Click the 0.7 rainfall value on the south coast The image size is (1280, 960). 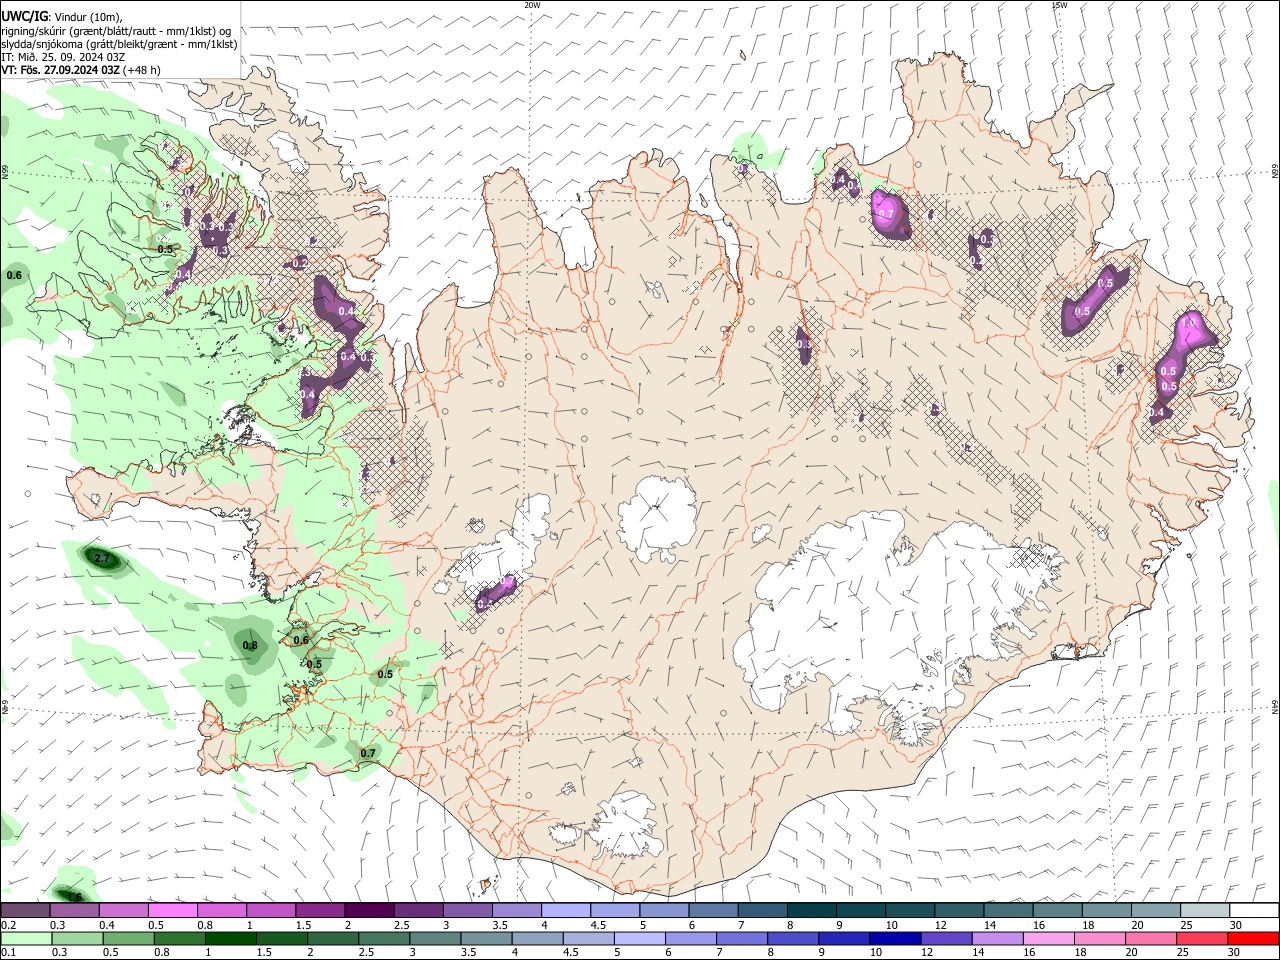coord(368,754)
